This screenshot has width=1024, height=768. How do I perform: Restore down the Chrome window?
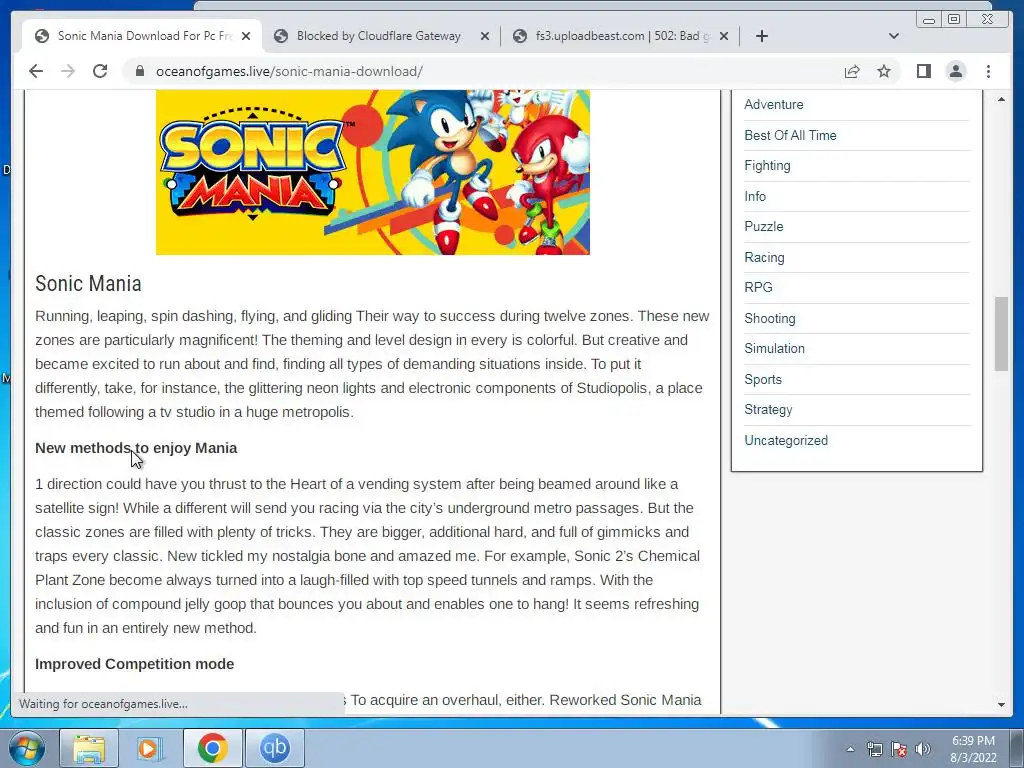[954, 20]
